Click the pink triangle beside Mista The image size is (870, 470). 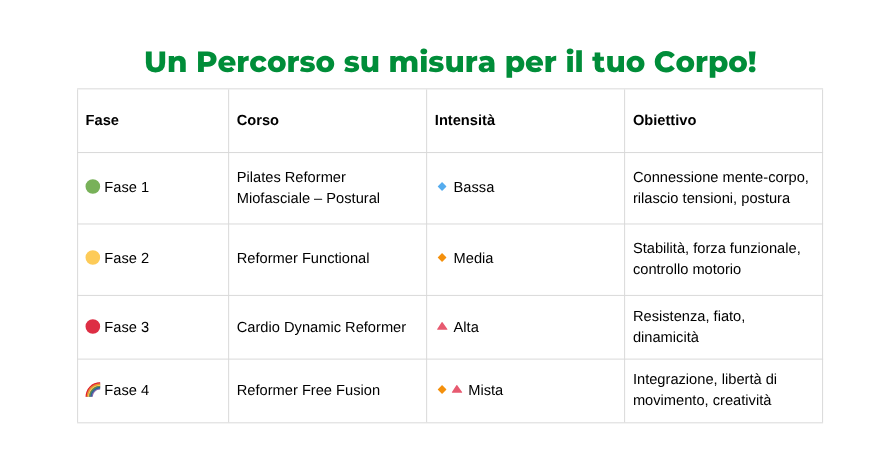(x=457, y=390)
